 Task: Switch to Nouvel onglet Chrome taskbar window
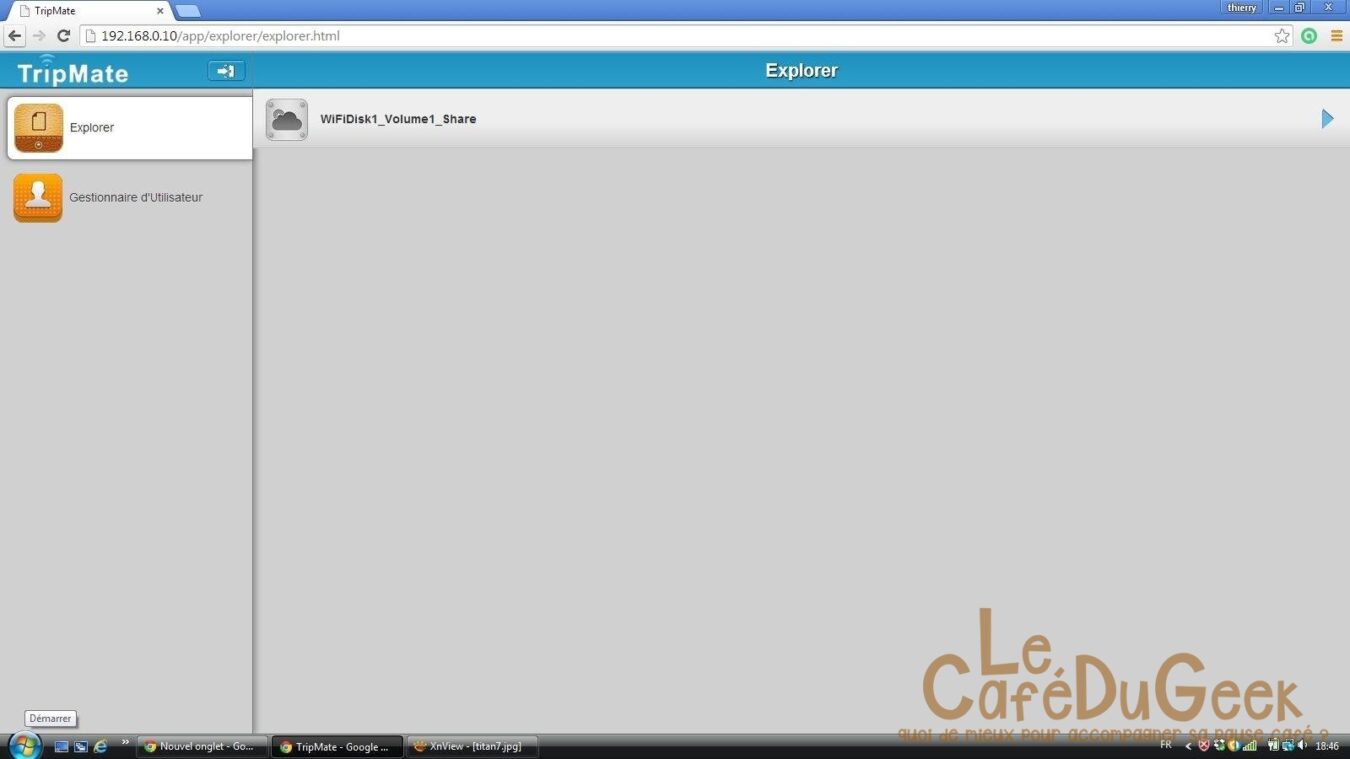203,746
